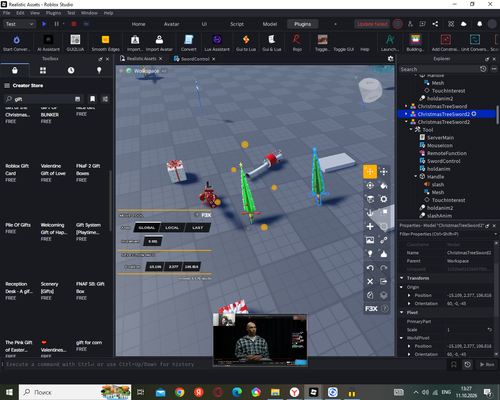Set F3X move axes to Global
This screenshot has height=400, width=500.
point(147,228)
